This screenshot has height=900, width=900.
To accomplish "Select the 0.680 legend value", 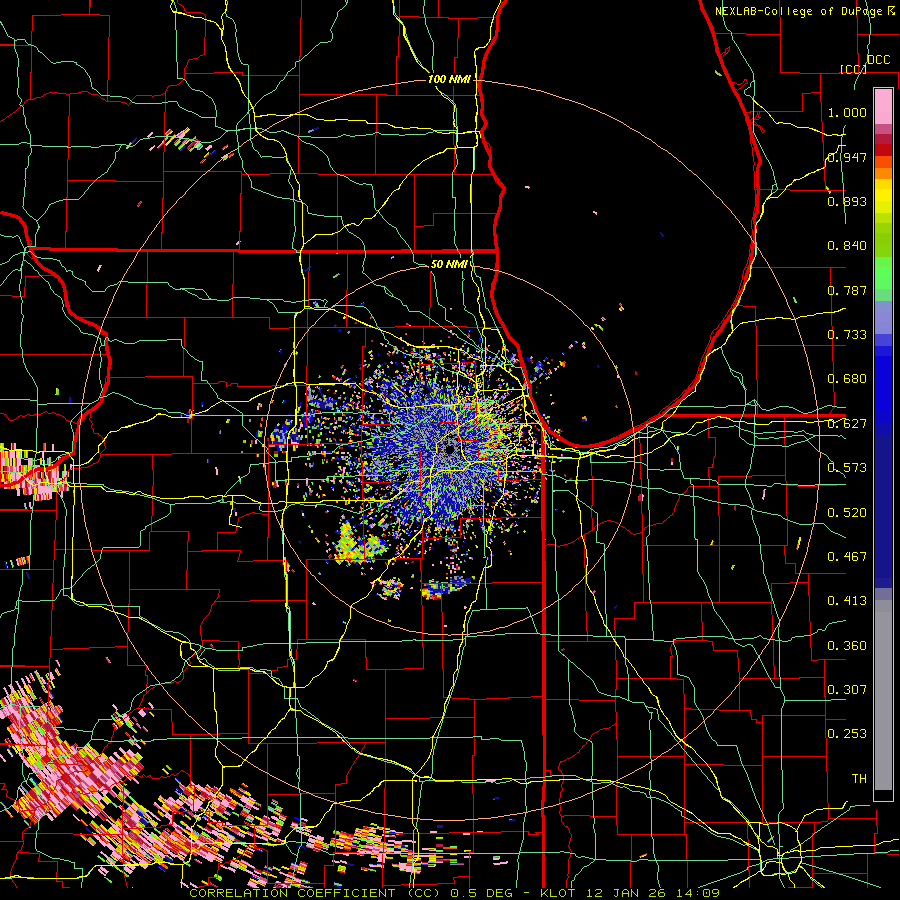I will pos(847,379).
